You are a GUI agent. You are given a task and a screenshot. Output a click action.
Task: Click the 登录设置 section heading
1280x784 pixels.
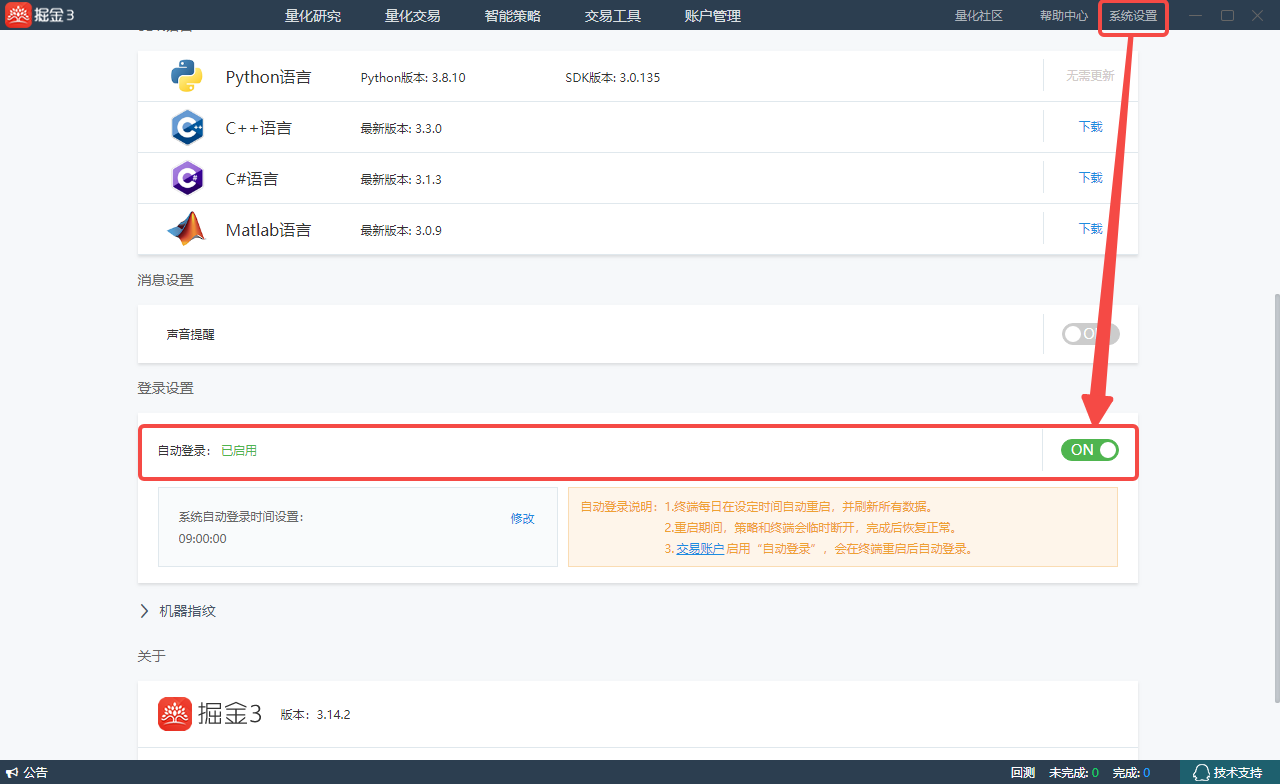point(165,388)
